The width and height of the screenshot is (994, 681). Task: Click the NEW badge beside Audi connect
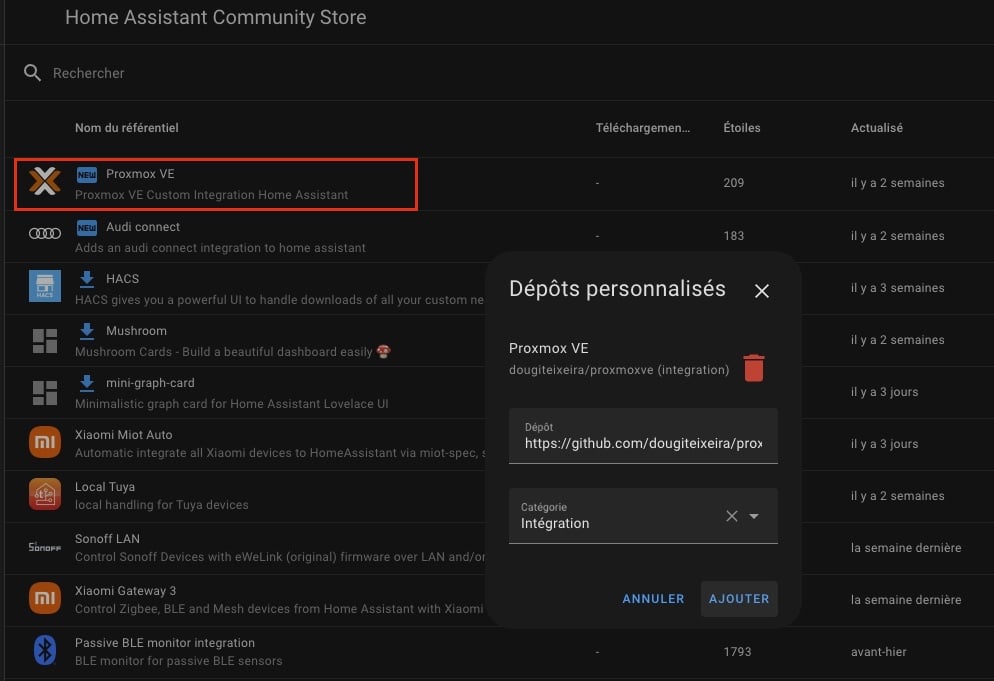[x=86, y=227]
